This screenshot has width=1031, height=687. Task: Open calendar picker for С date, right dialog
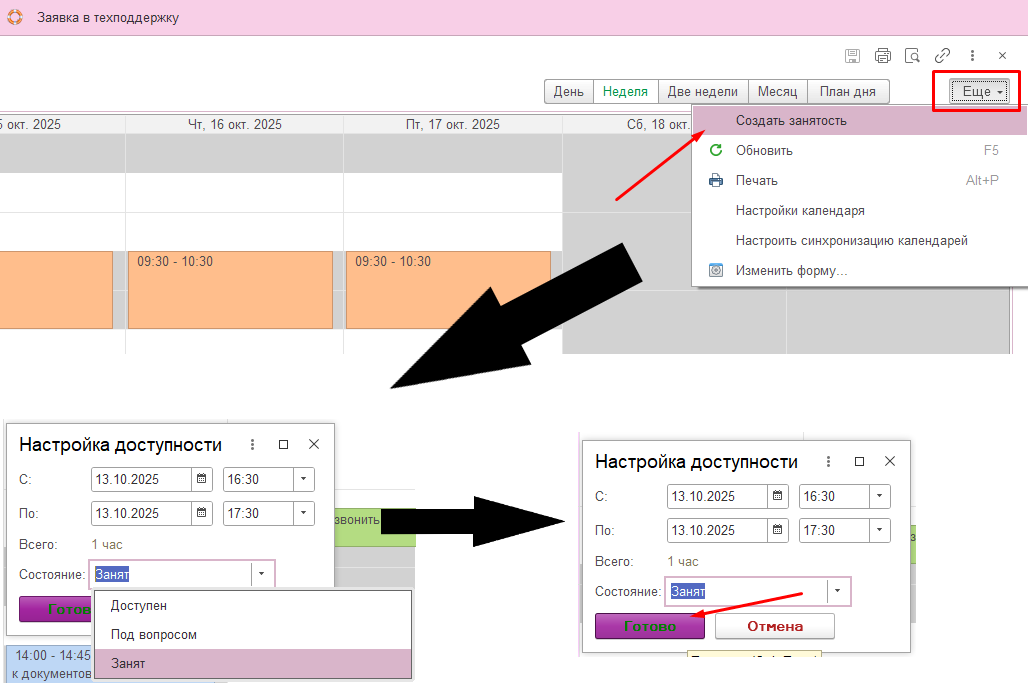[777, 496]
